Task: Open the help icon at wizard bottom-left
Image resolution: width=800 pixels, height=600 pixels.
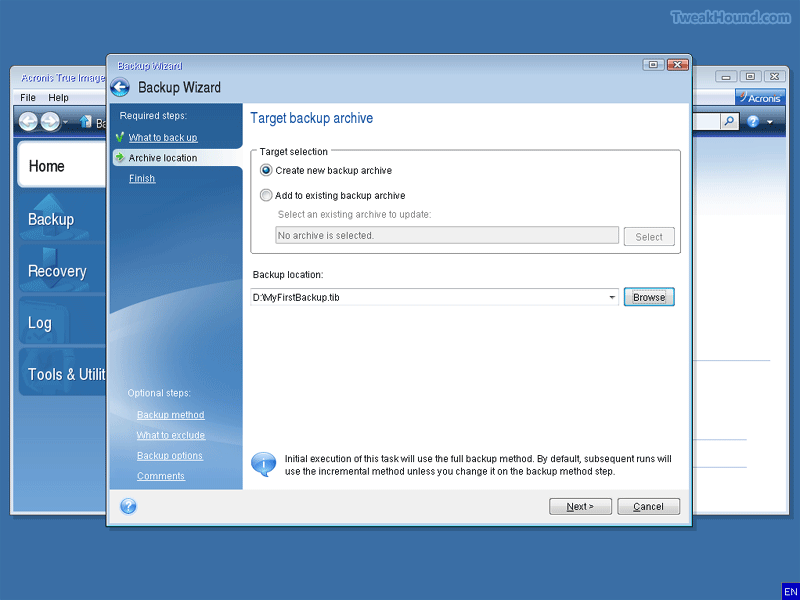Action: pos(128,506)
